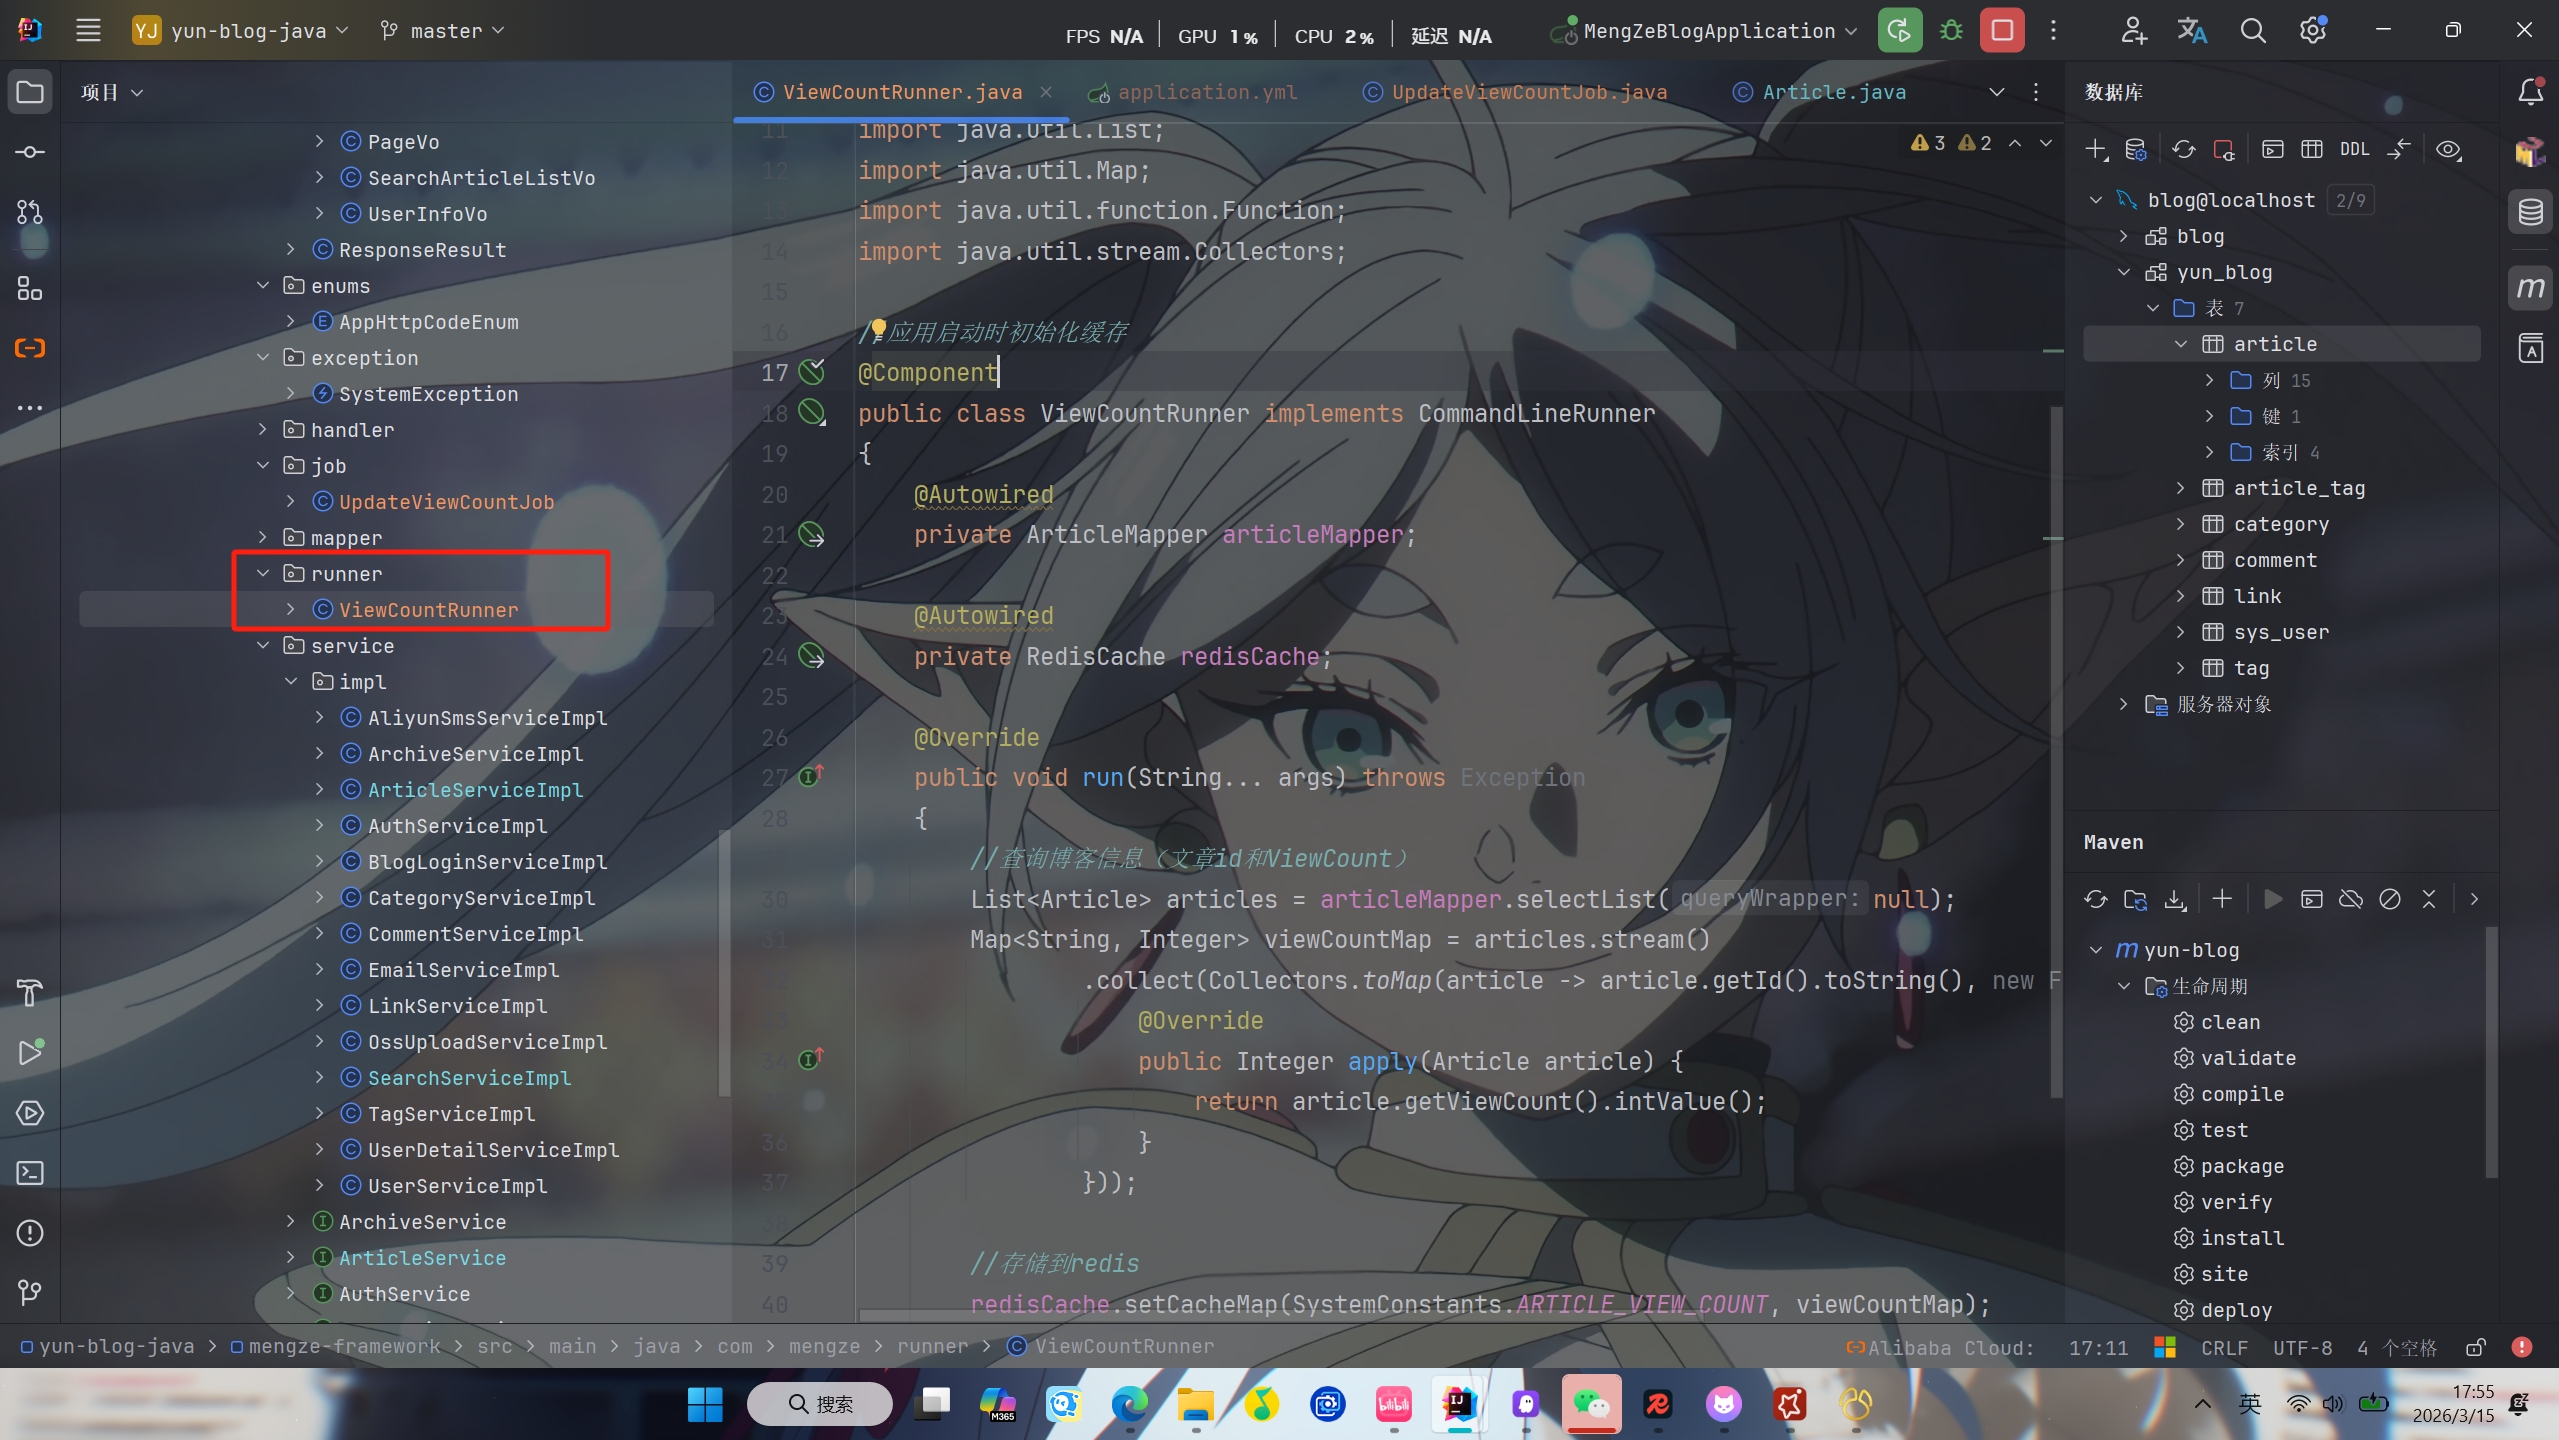Collapse the runner package folder
Image resolution: width=2559 pixels, height=1440 pixels.
(263, 574)
